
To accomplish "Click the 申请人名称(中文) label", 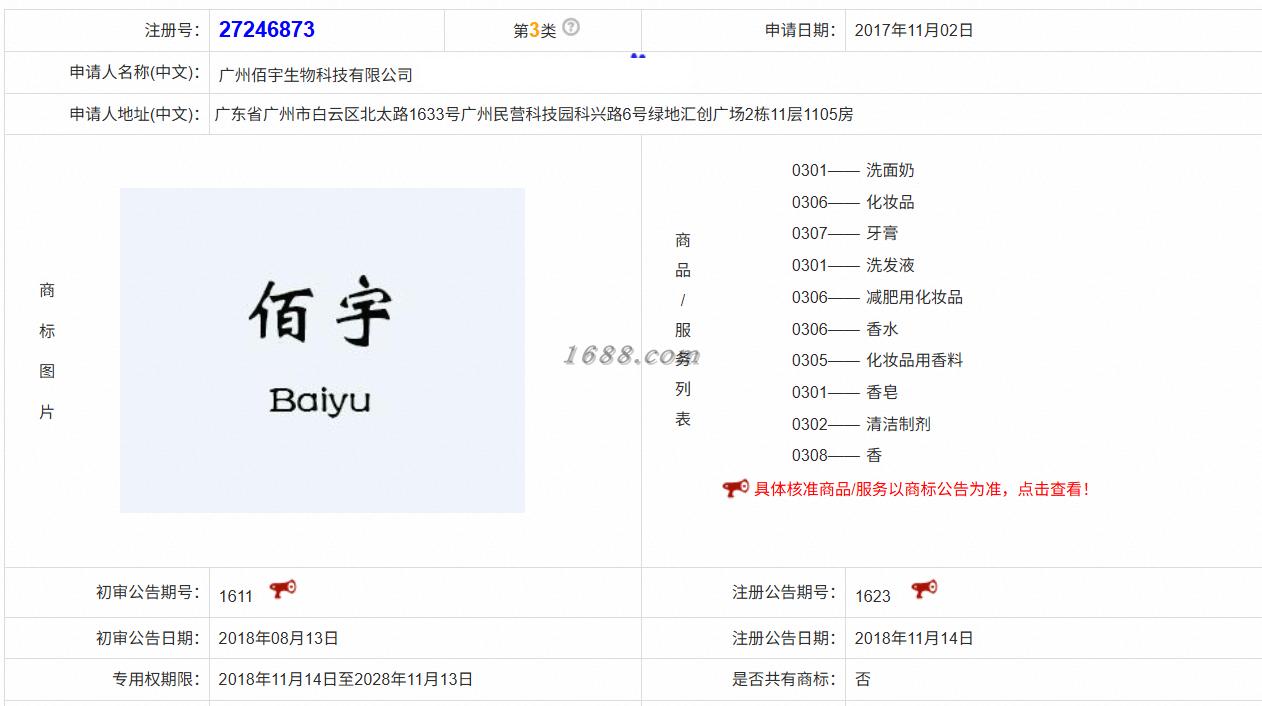I will click(135, 73).
